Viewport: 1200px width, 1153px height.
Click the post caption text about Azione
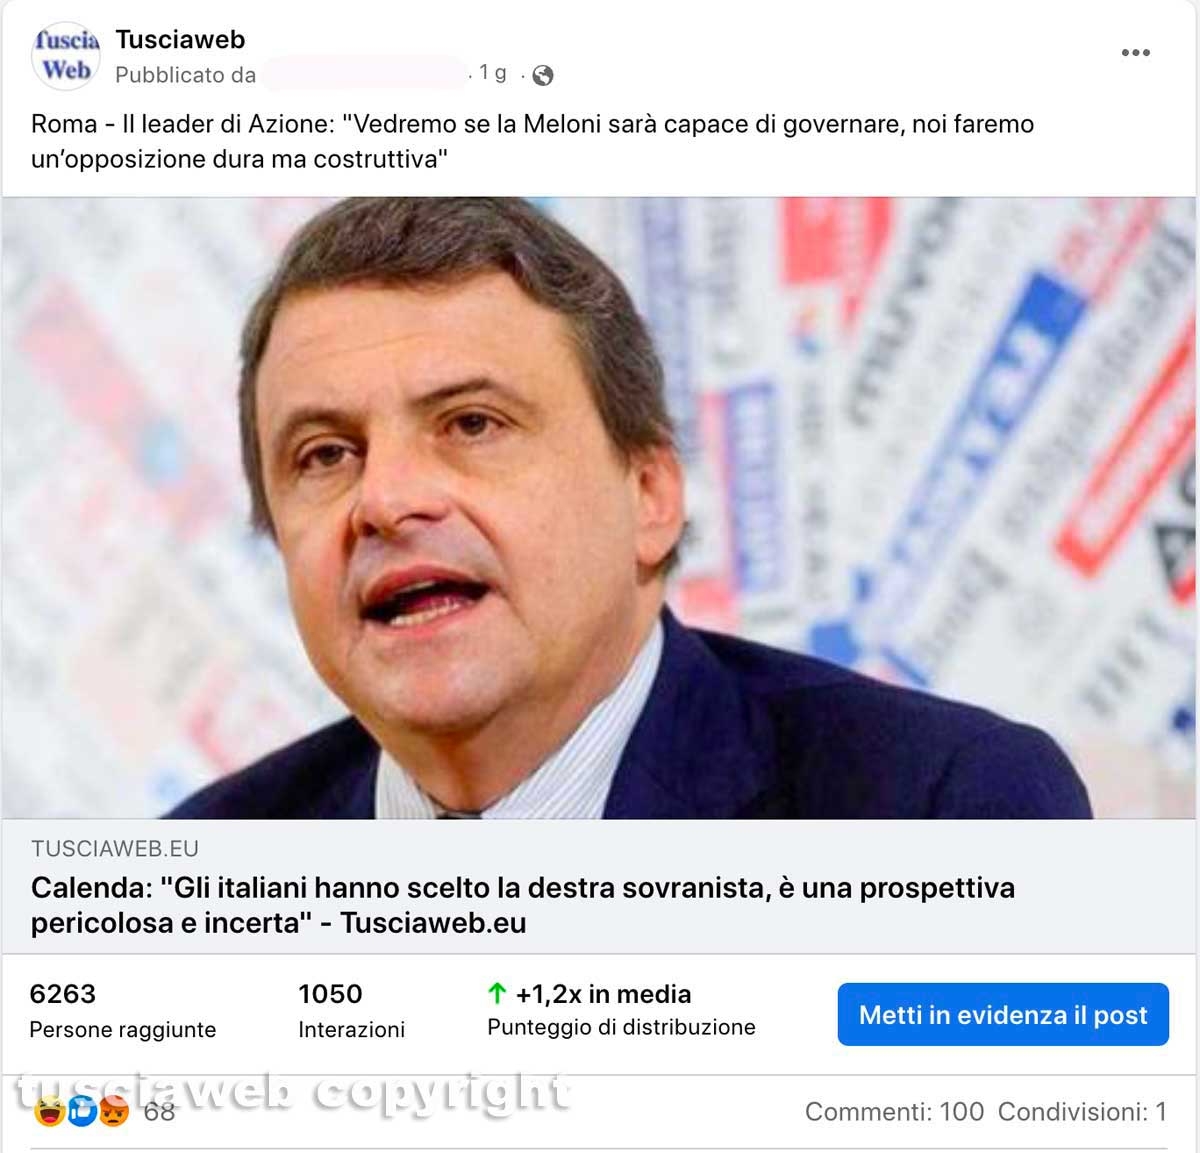point(533,141)
